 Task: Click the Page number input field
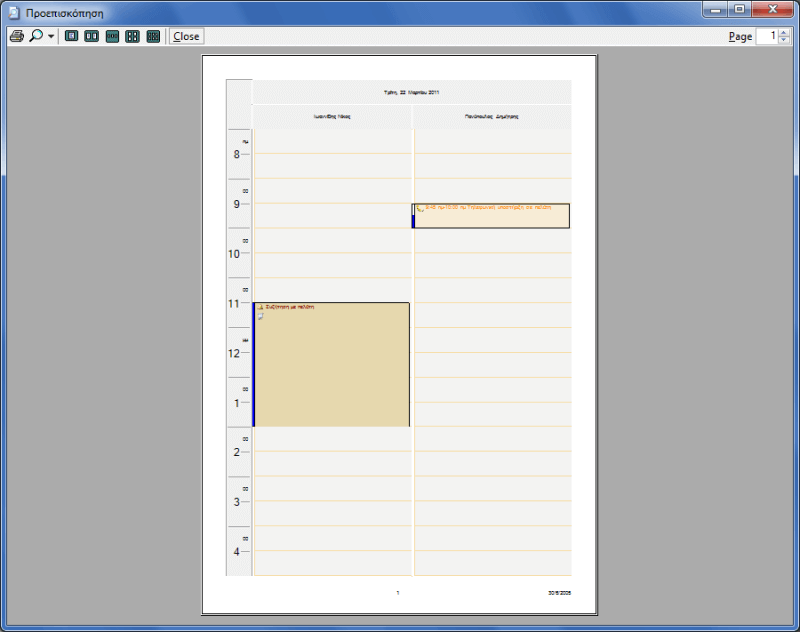coord(766,36)
